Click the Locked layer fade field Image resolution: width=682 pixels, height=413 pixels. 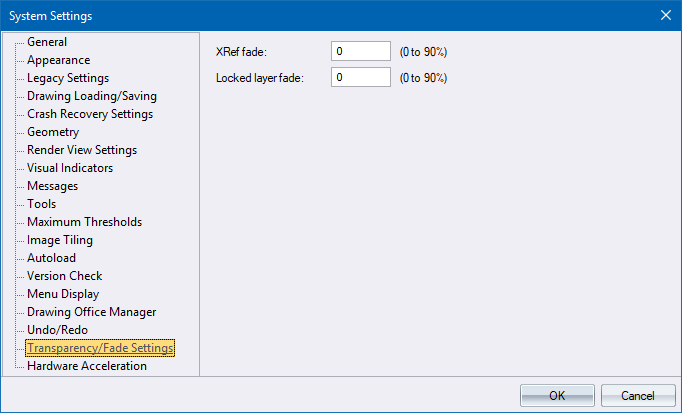361,77
